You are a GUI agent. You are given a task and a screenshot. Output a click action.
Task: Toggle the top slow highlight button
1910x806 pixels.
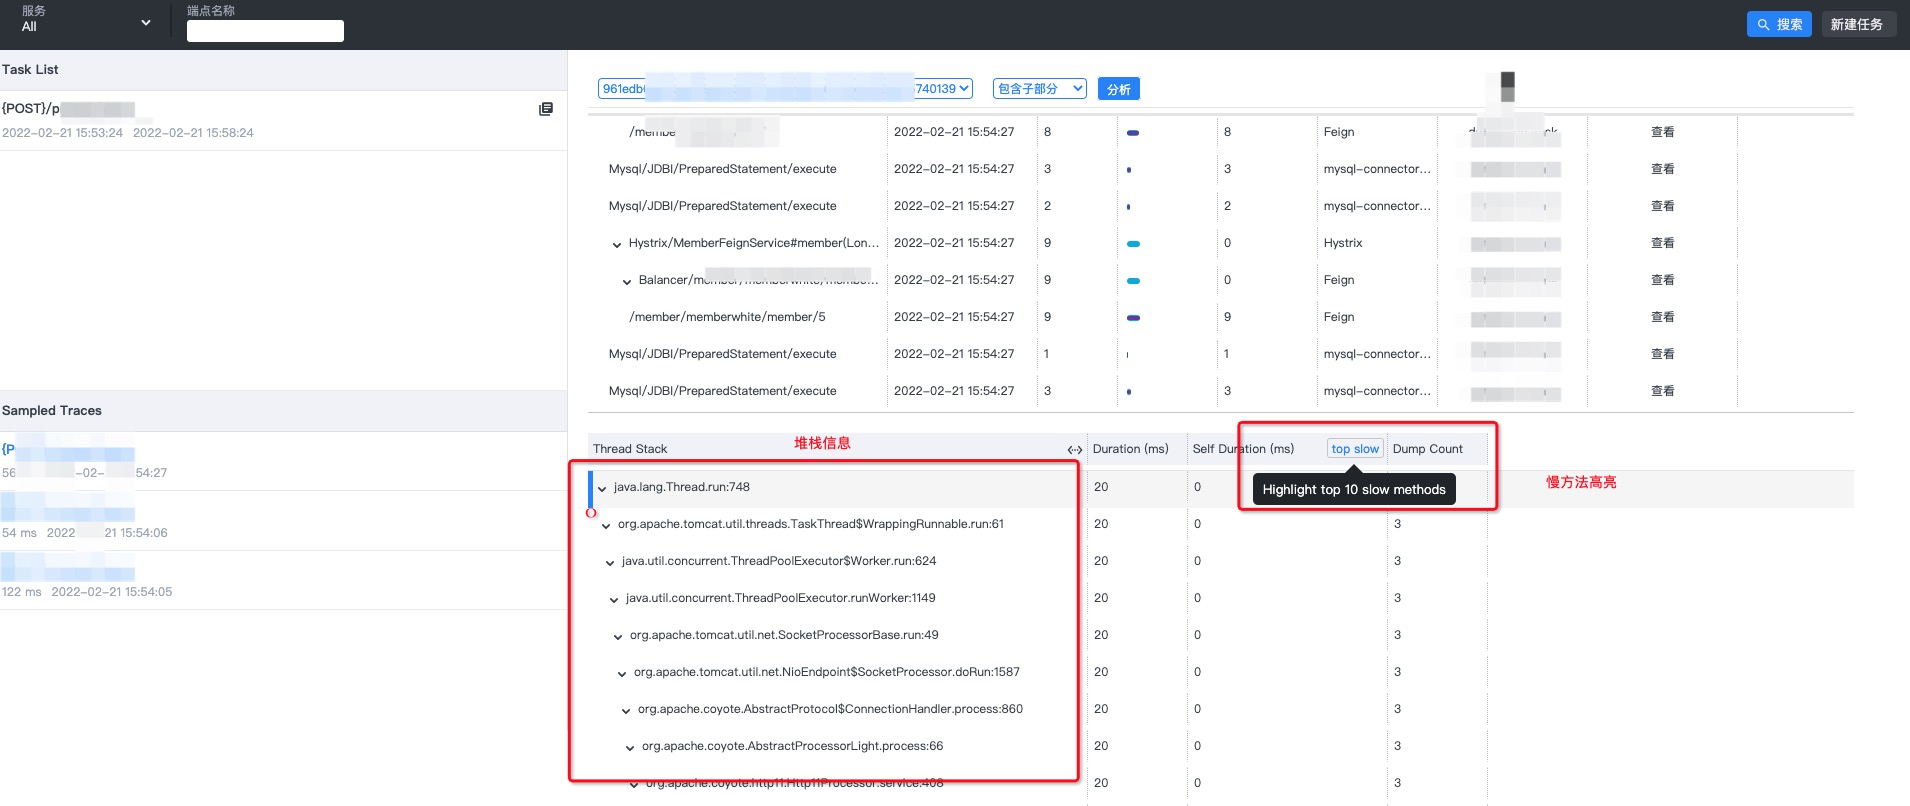coord(1355,449)
